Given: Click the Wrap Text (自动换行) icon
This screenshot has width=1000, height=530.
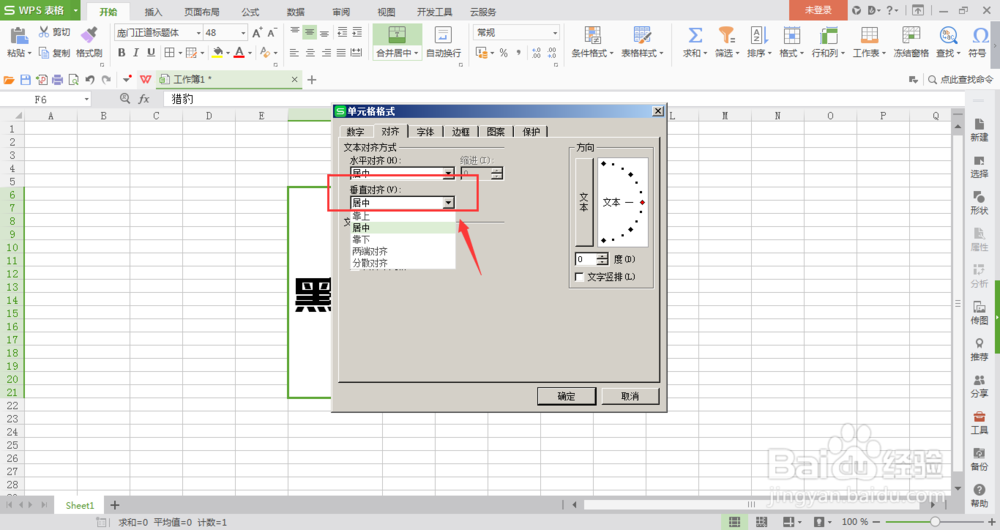Looking at the screenshot, I should click(x=443, y=36).
